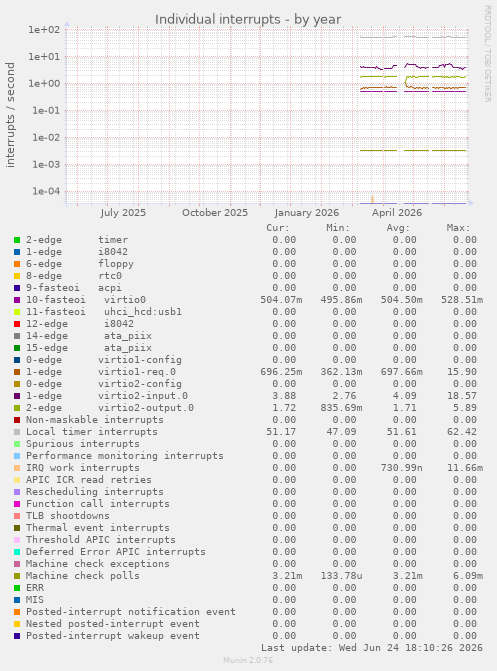
Task: Select the Individual interrupts - by year title
Action: point(248,20)
